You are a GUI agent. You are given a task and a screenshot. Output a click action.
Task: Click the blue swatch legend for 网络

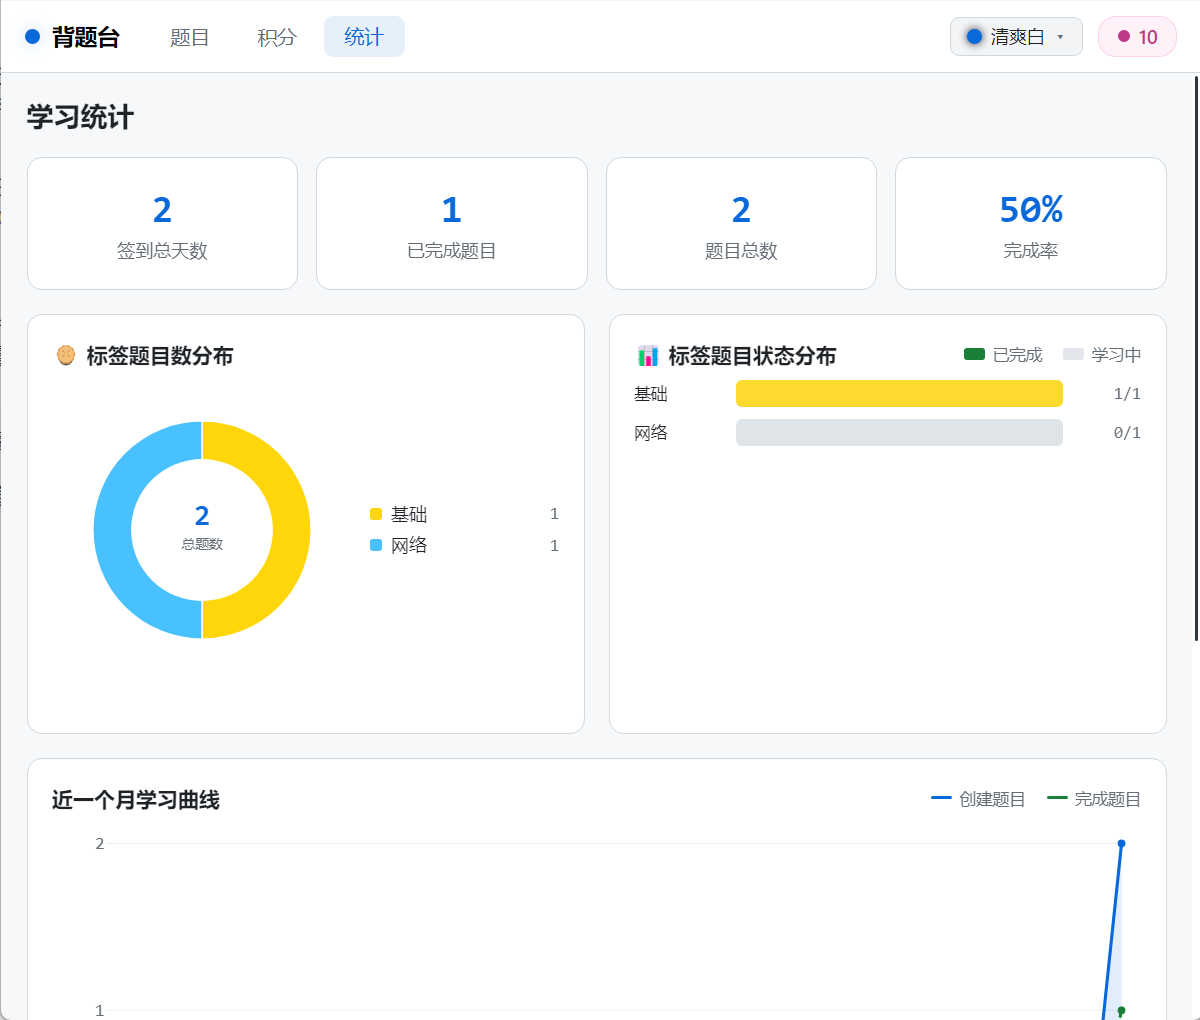[x=376, y=545]
